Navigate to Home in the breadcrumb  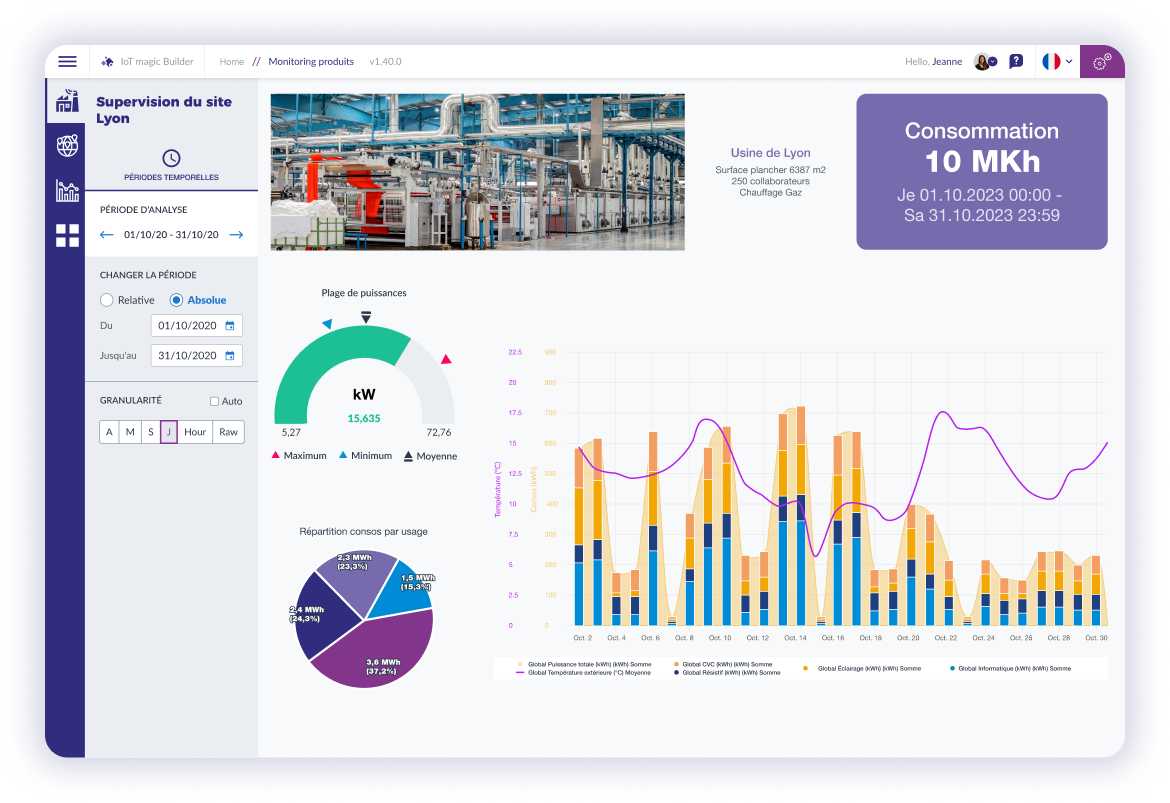point(231,61)
